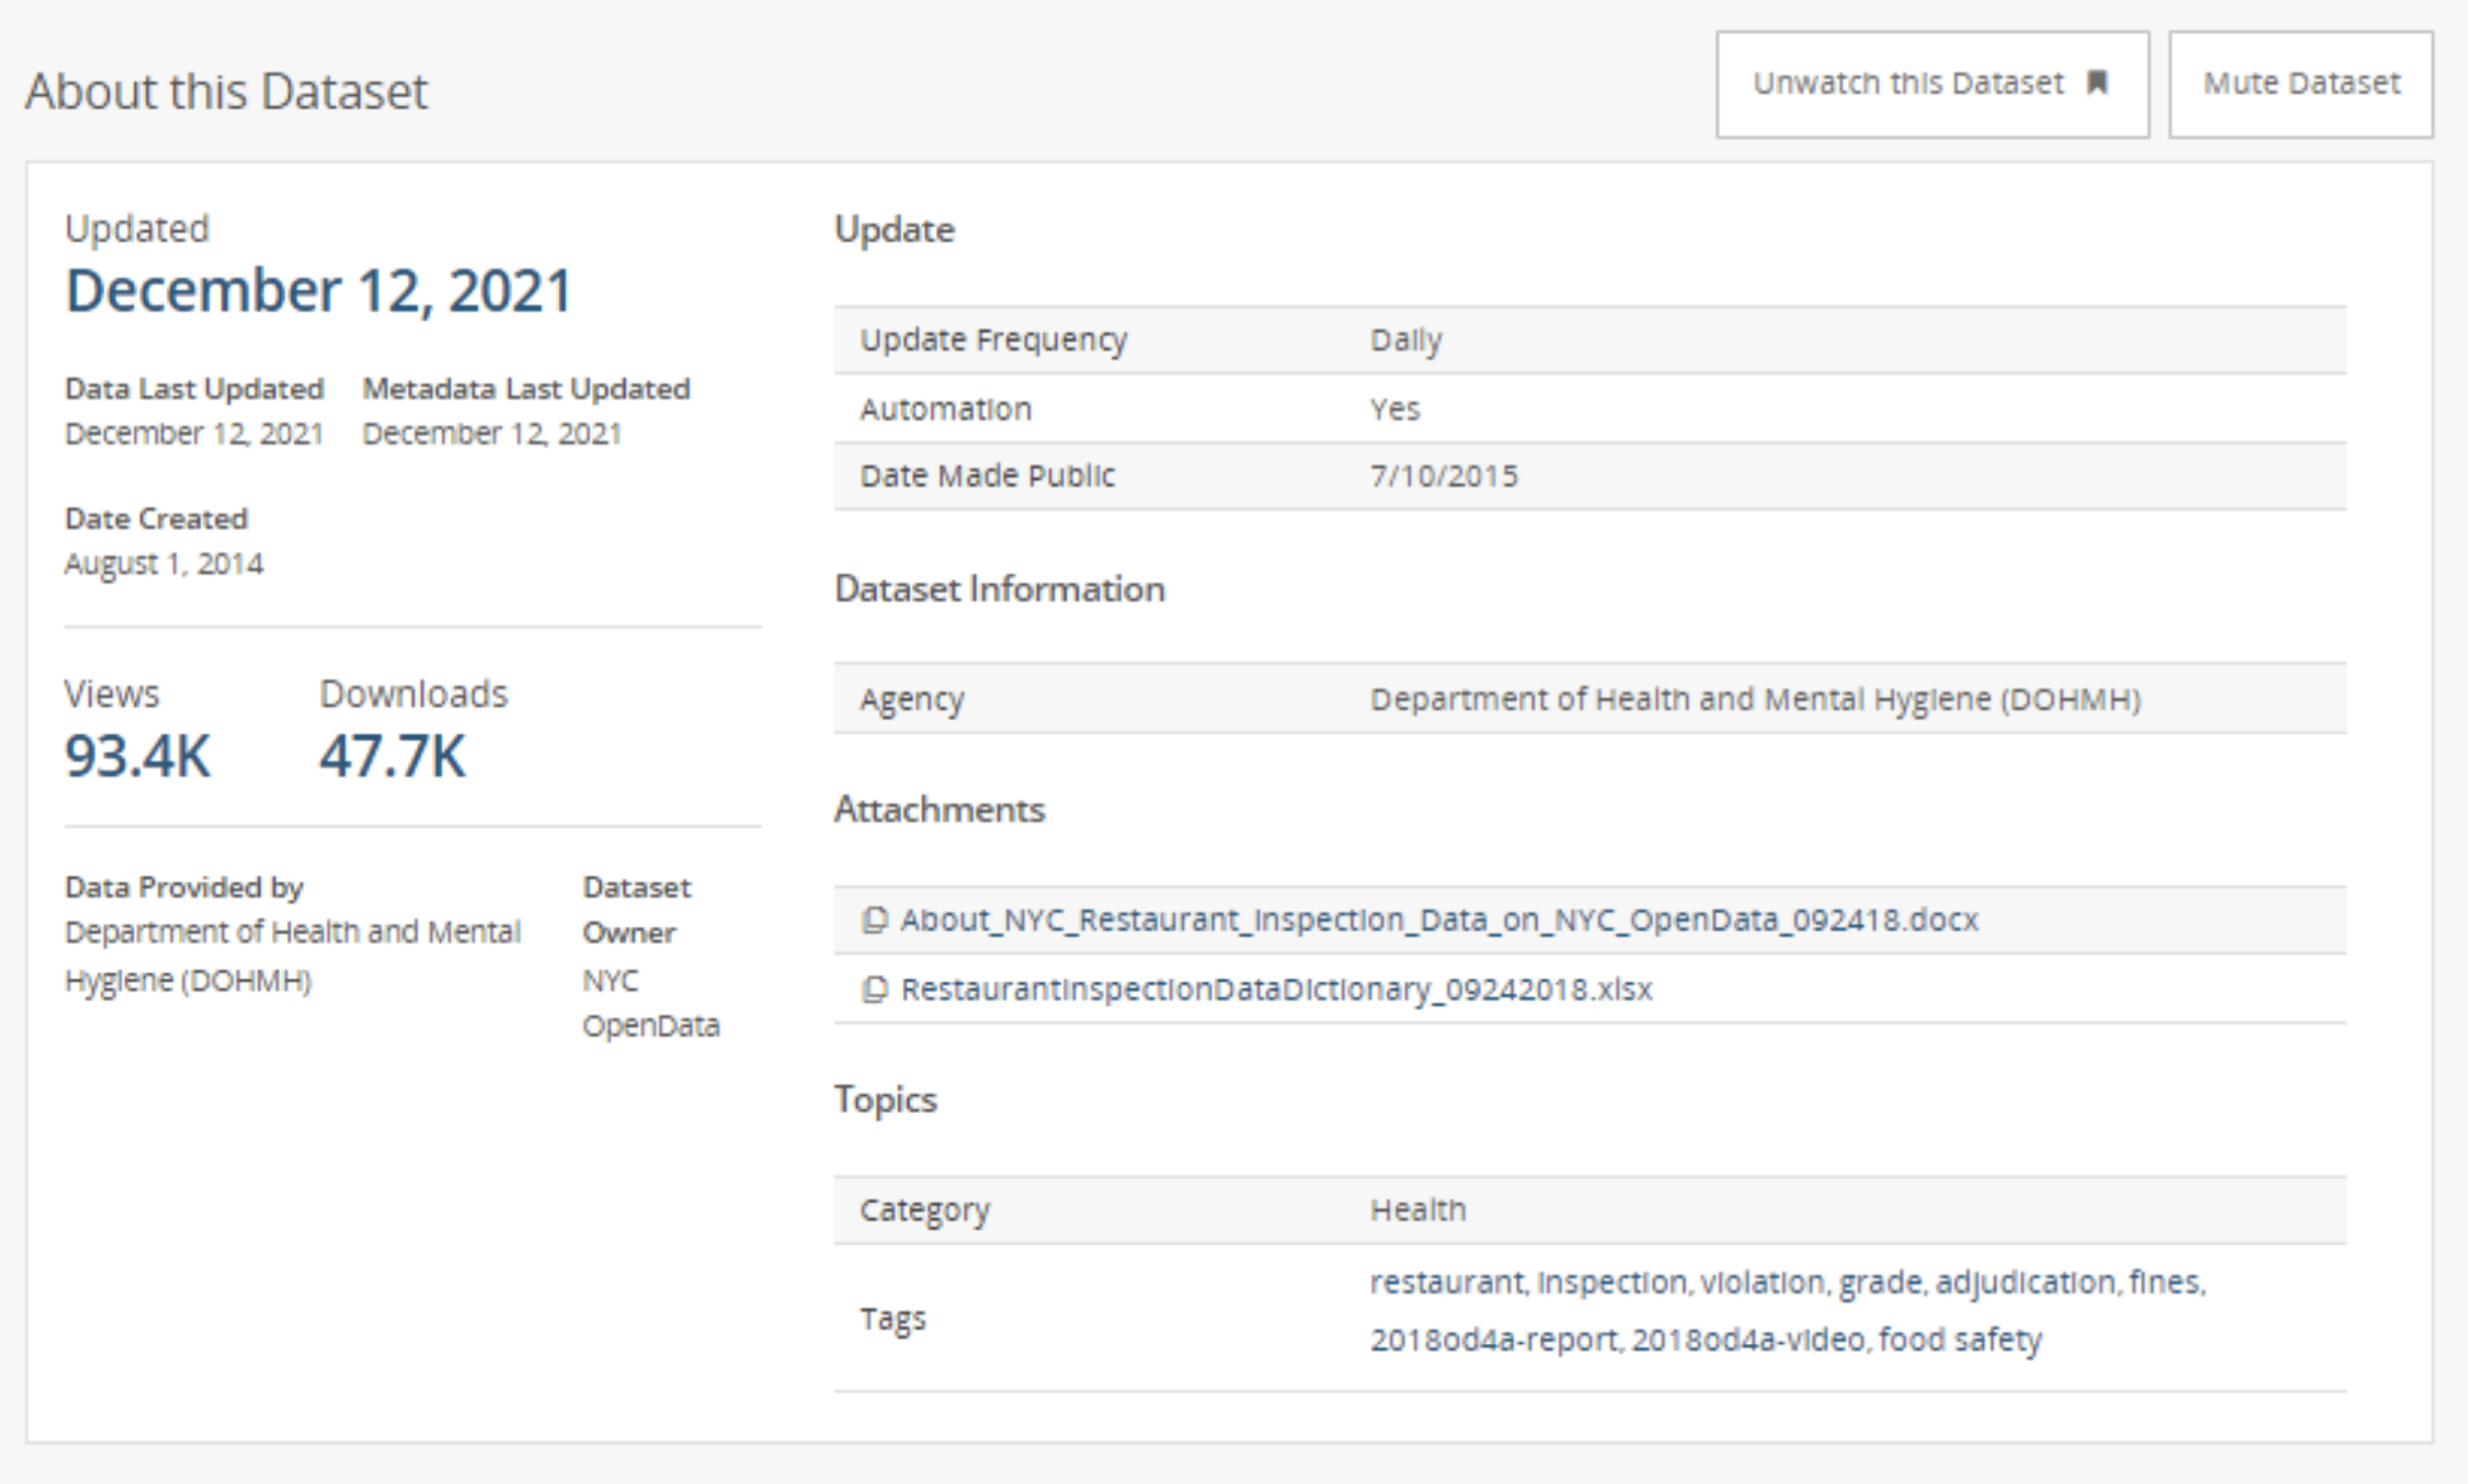Click the 47.7K downloads count
Image resolution: width=2468 pixels, height=1484 pixels.
[x=392, y=756]
